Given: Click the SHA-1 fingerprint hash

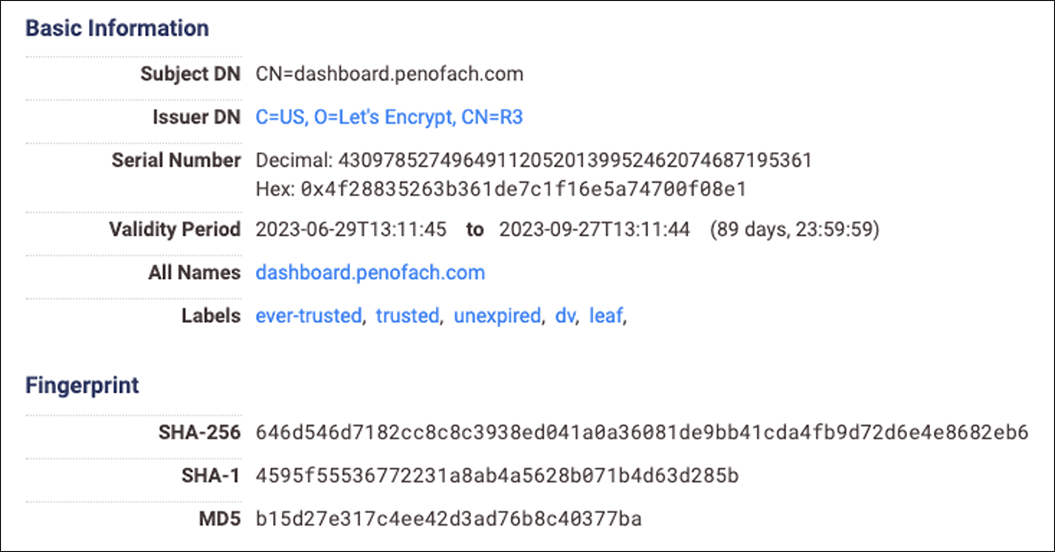Looking at the screenshot, I should [497, 475].
